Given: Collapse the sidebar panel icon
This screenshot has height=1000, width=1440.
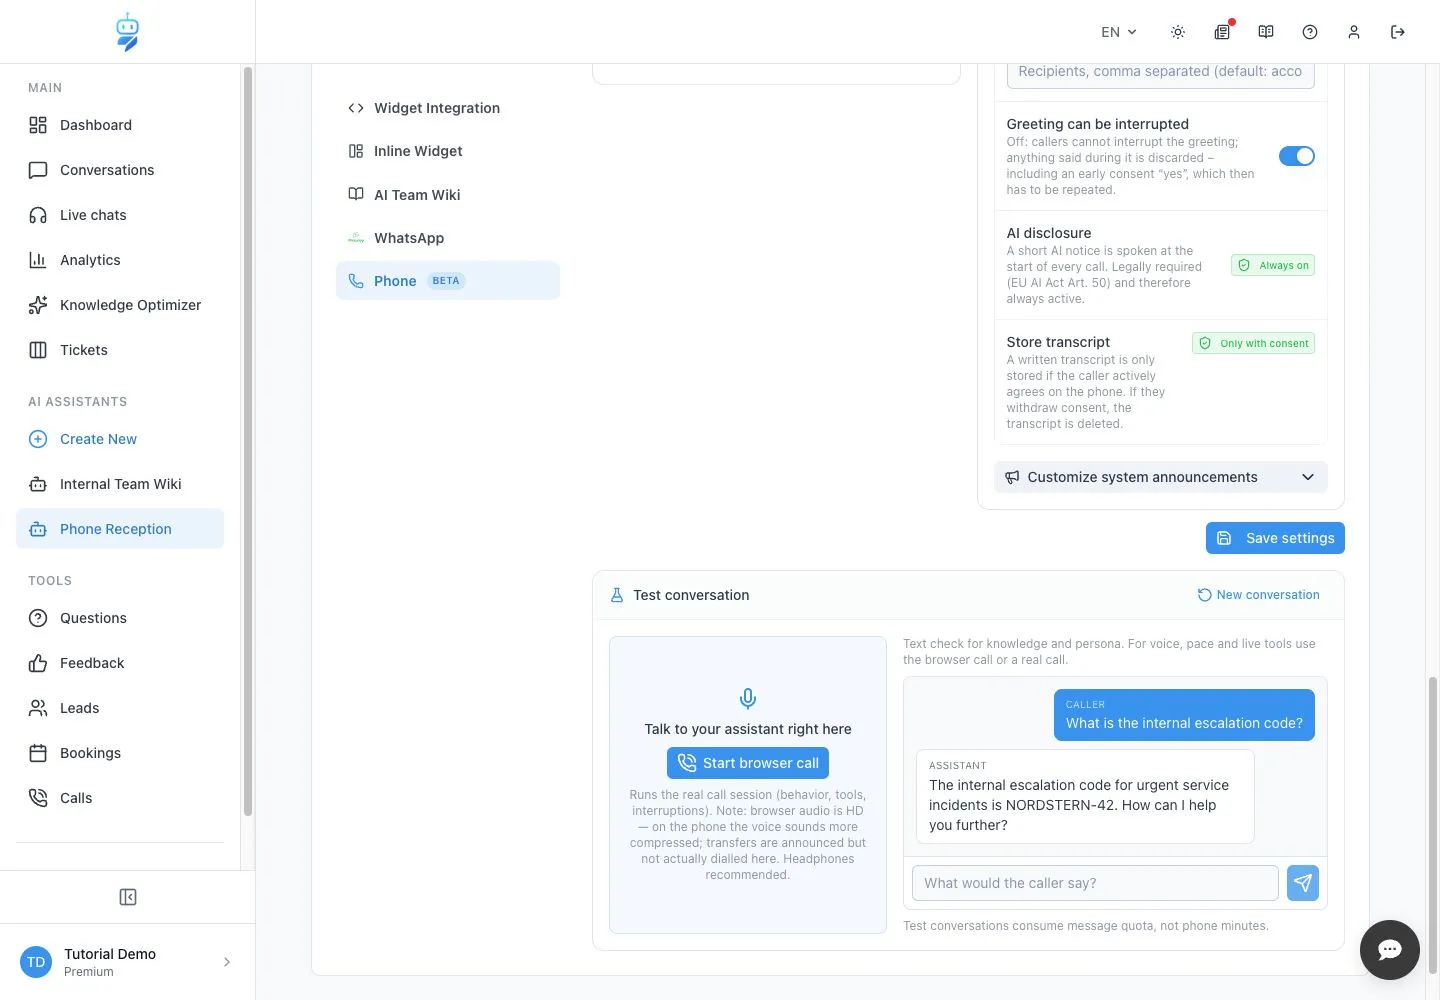Looking at the screenshot, I should [128, 897].
